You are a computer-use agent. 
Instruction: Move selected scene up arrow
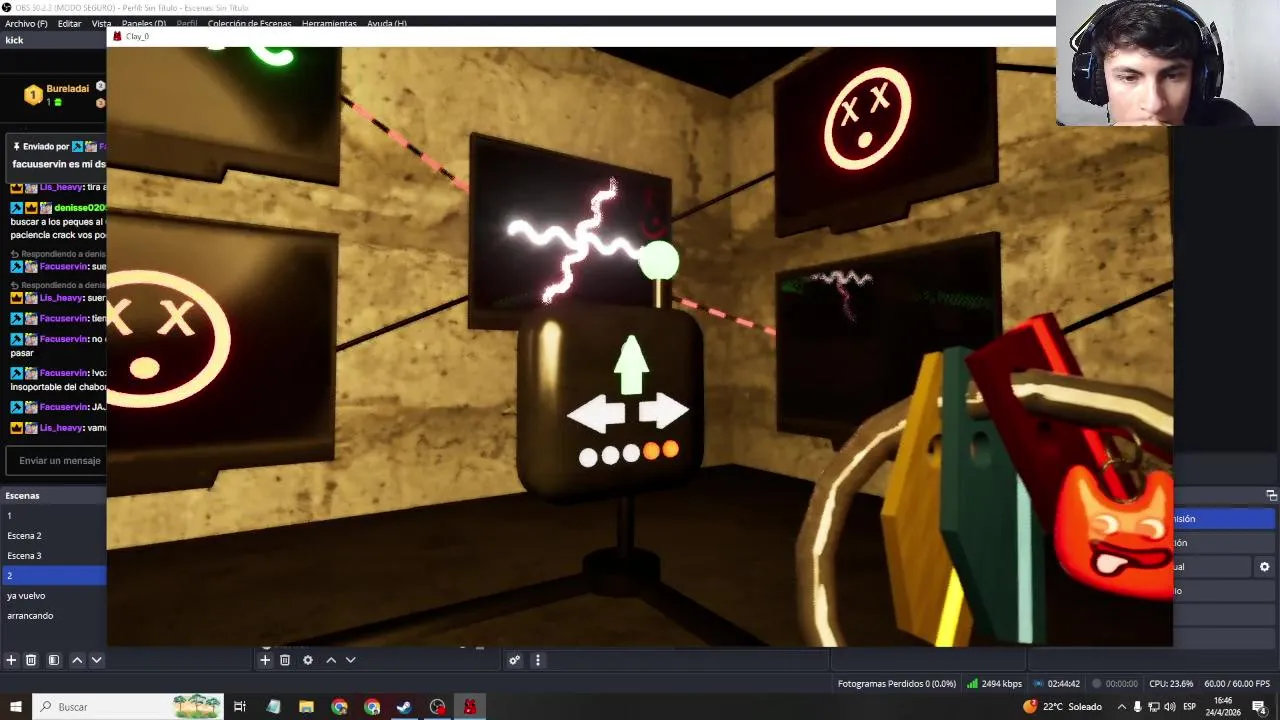coord(77,660)
